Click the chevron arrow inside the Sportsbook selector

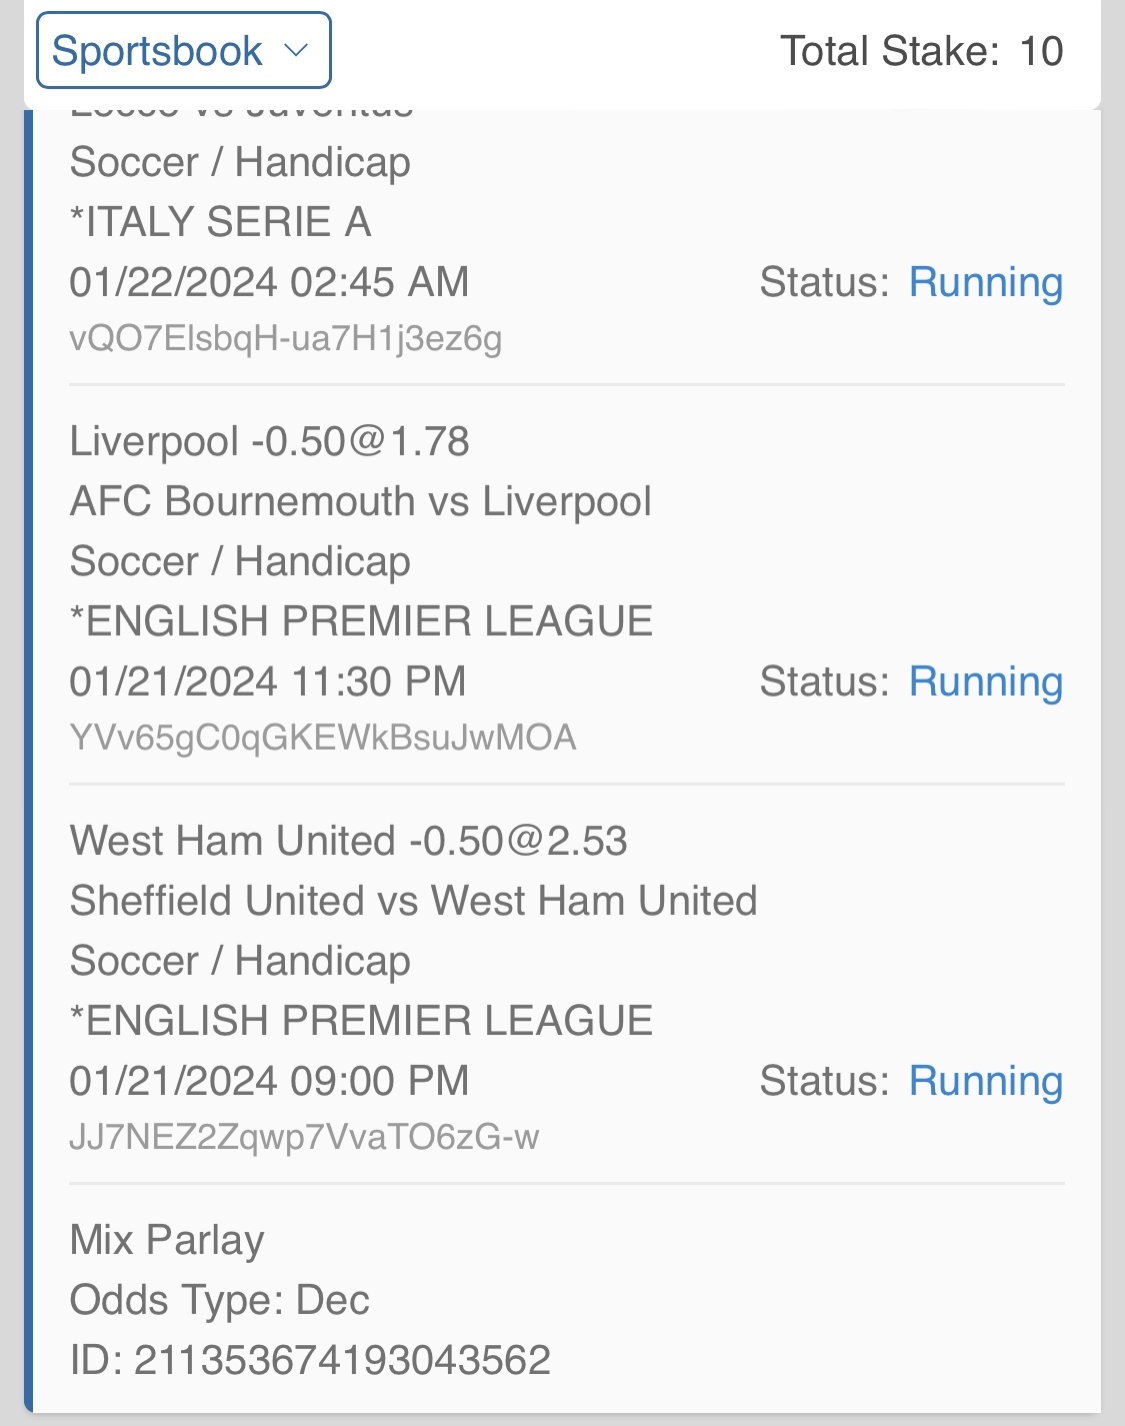pyautogui.click(x=295, y=50)
